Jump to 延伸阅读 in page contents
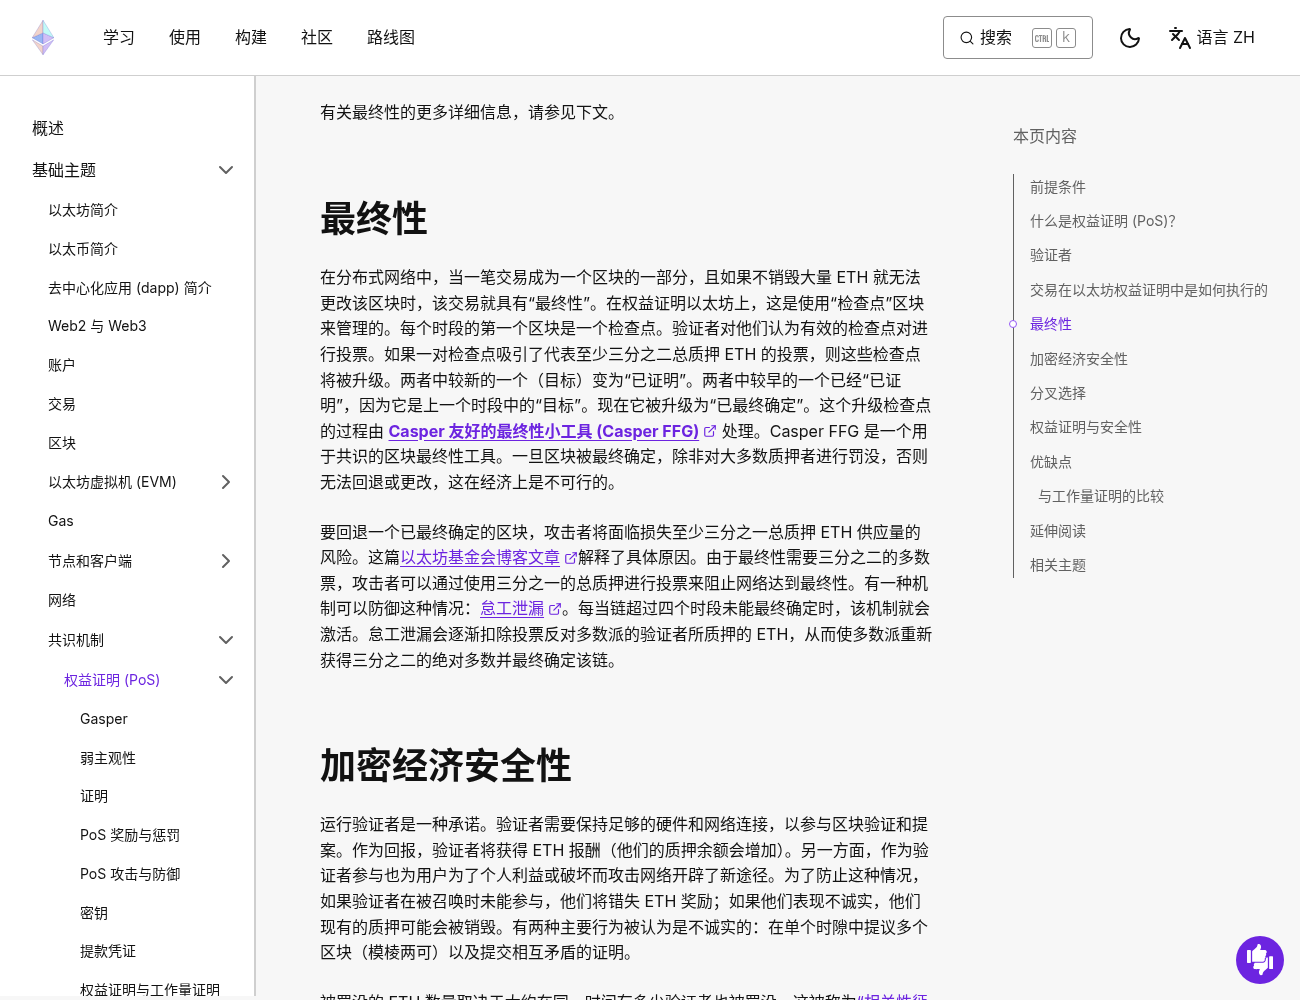1300x1000 pixels. coord(1058,531)
